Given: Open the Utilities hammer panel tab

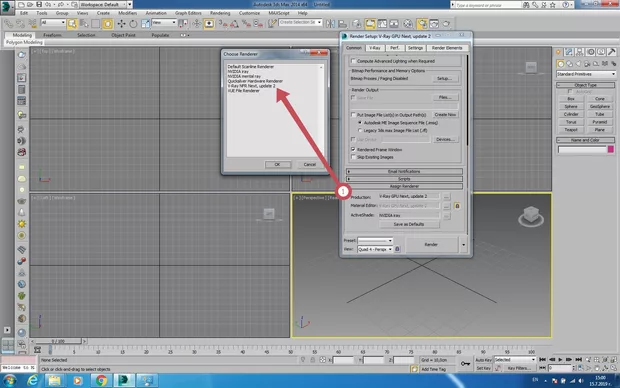Looking at the screenshot, I should pyautogui.click(x=611, y=52).
